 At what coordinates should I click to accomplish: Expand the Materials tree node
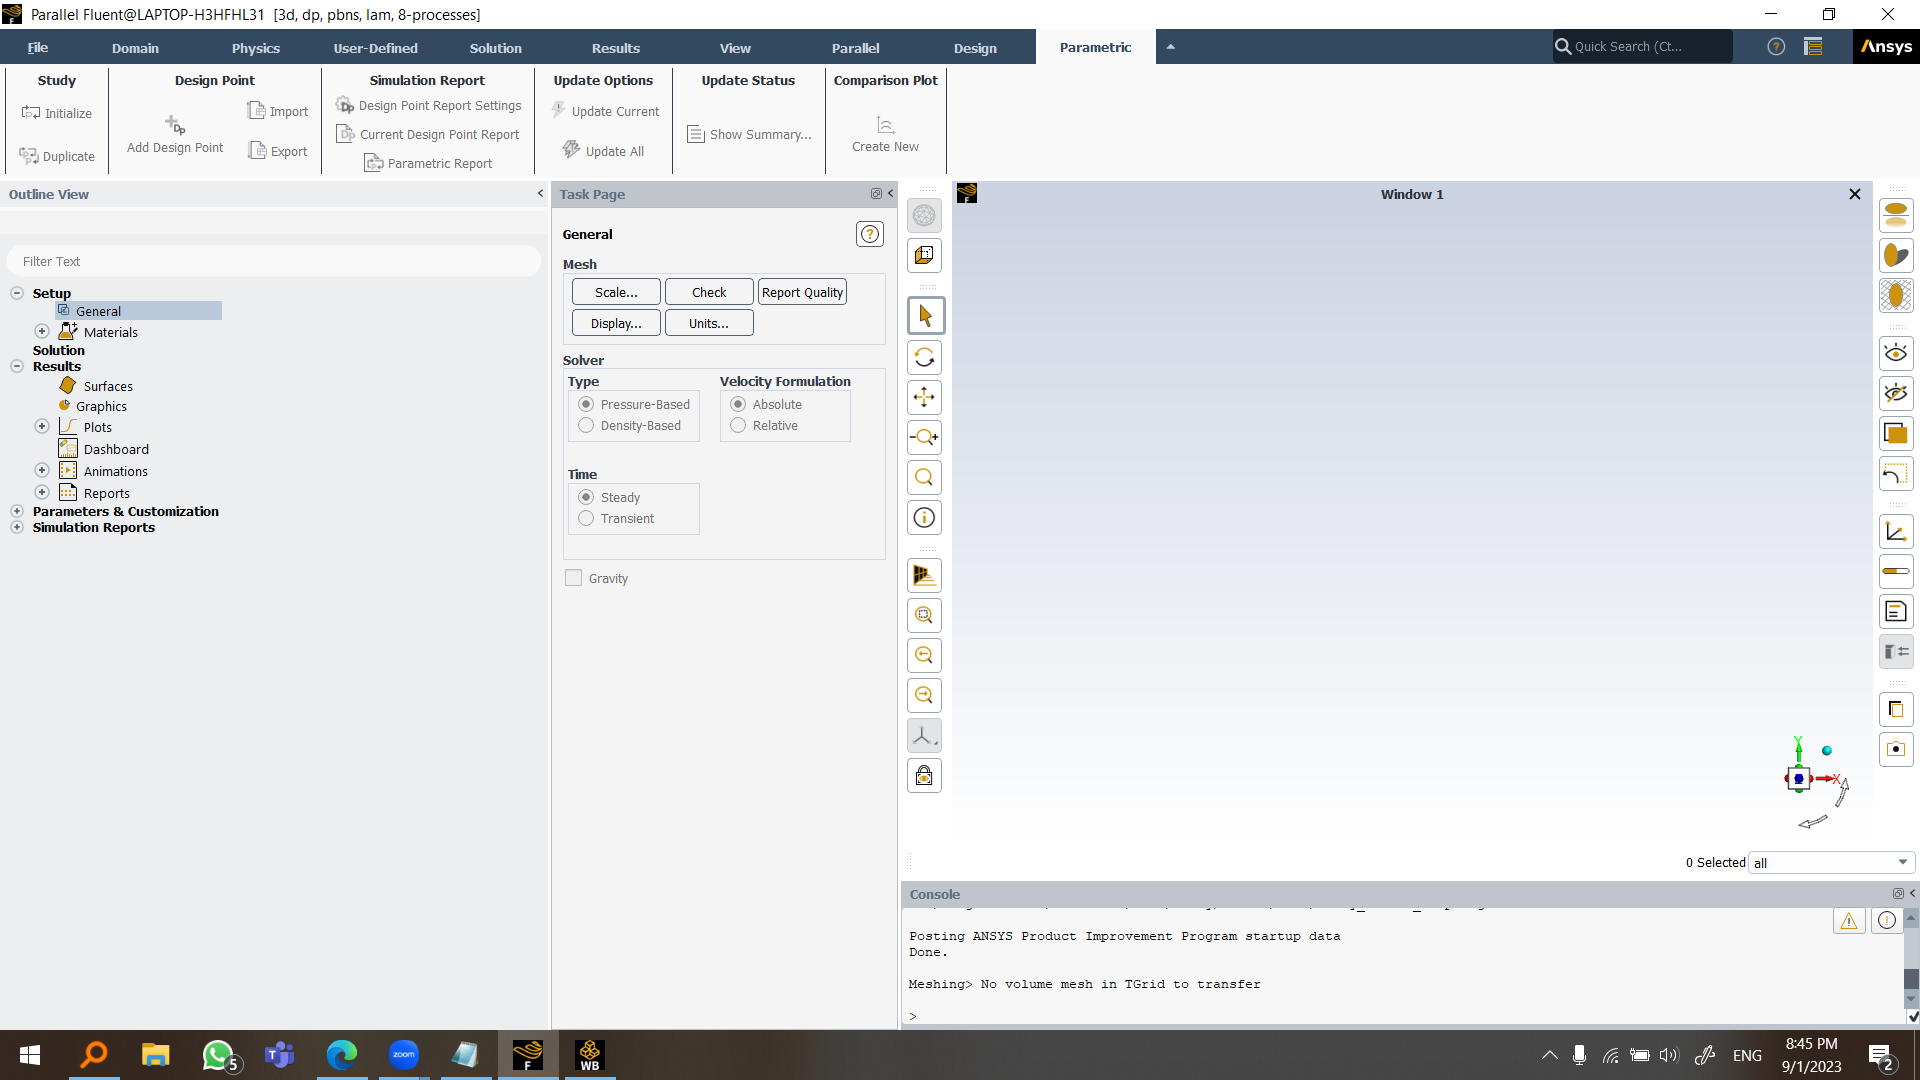[42, 331]
